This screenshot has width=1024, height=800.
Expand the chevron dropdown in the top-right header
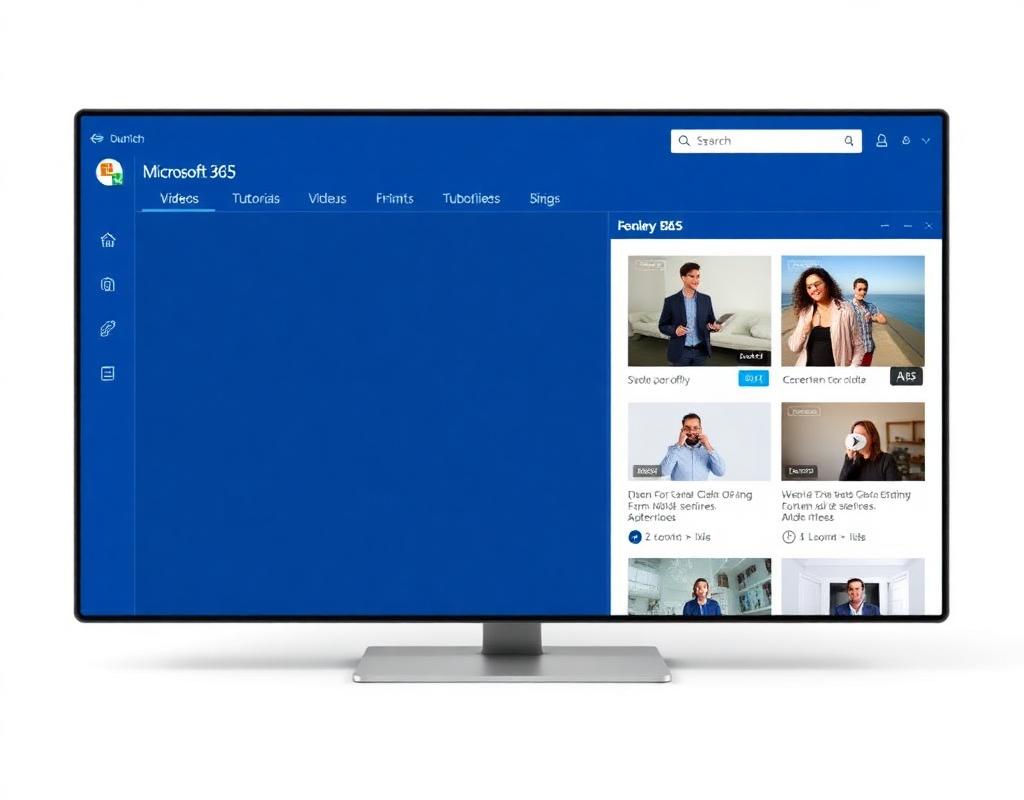(x=926, y=140)
